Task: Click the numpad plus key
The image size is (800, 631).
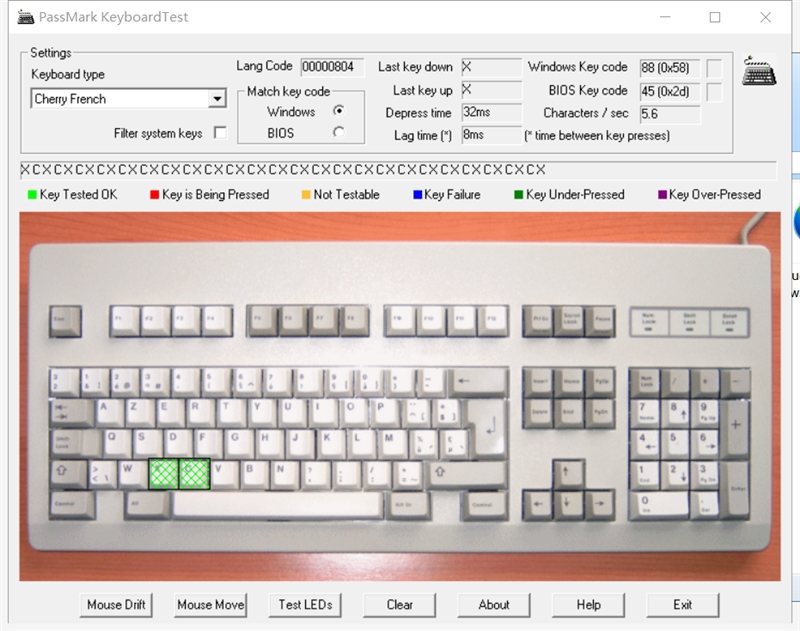Action: 736,427
